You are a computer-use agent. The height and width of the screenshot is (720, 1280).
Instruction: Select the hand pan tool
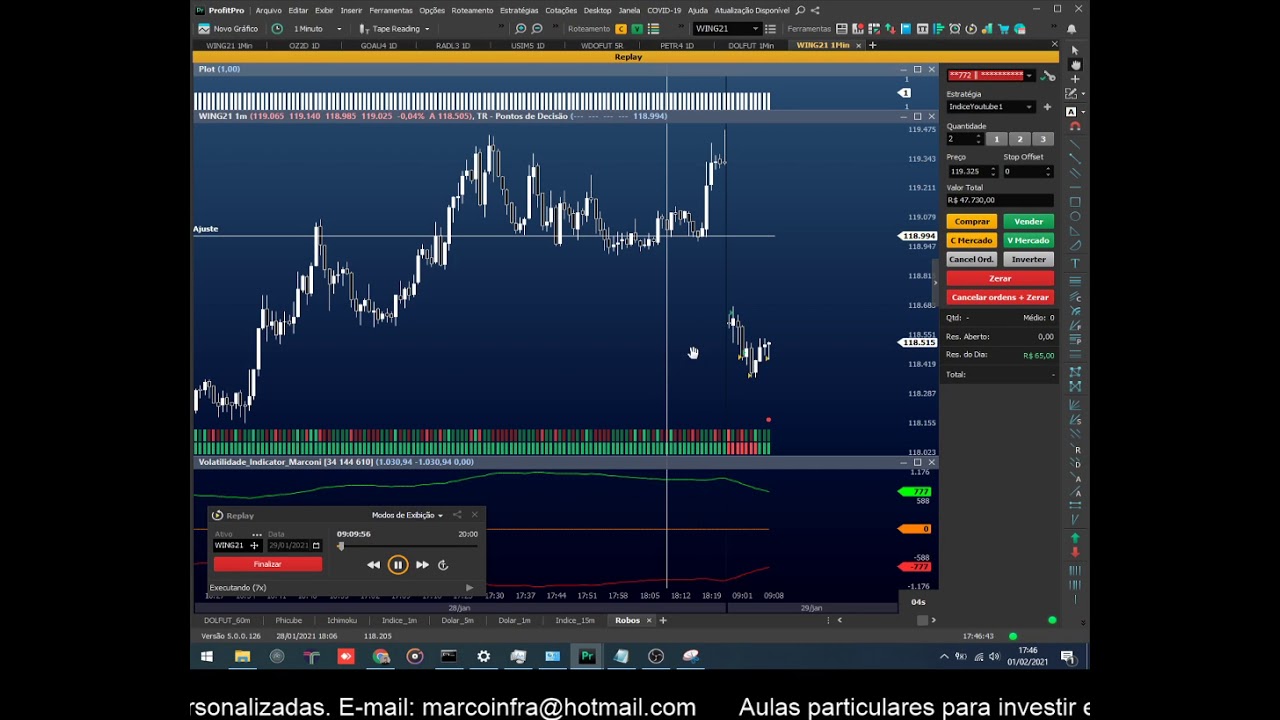click(x=1075, y=64)
